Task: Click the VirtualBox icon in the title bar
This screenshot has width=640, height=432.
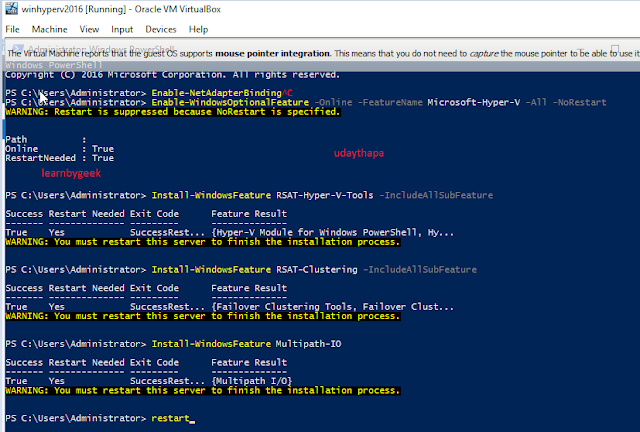Action: click(11, 9)
